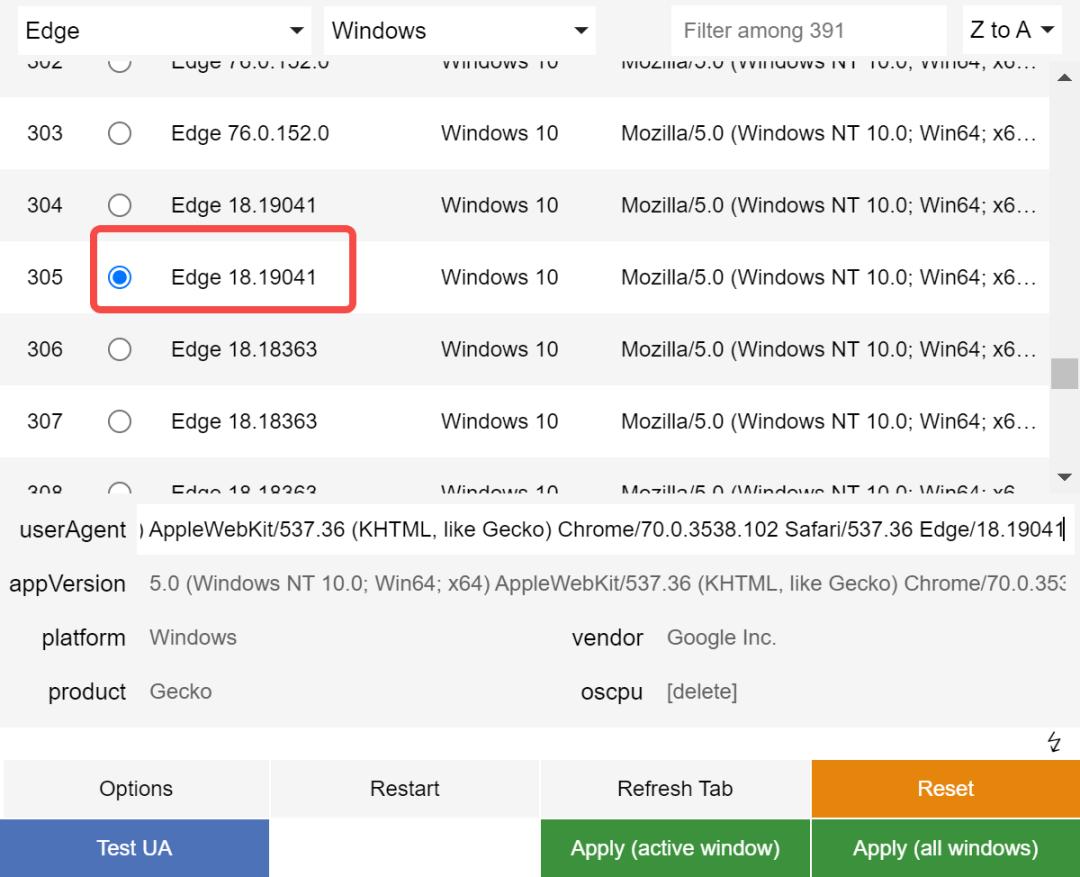Click Refresh Tab

(x=675, y=789)
